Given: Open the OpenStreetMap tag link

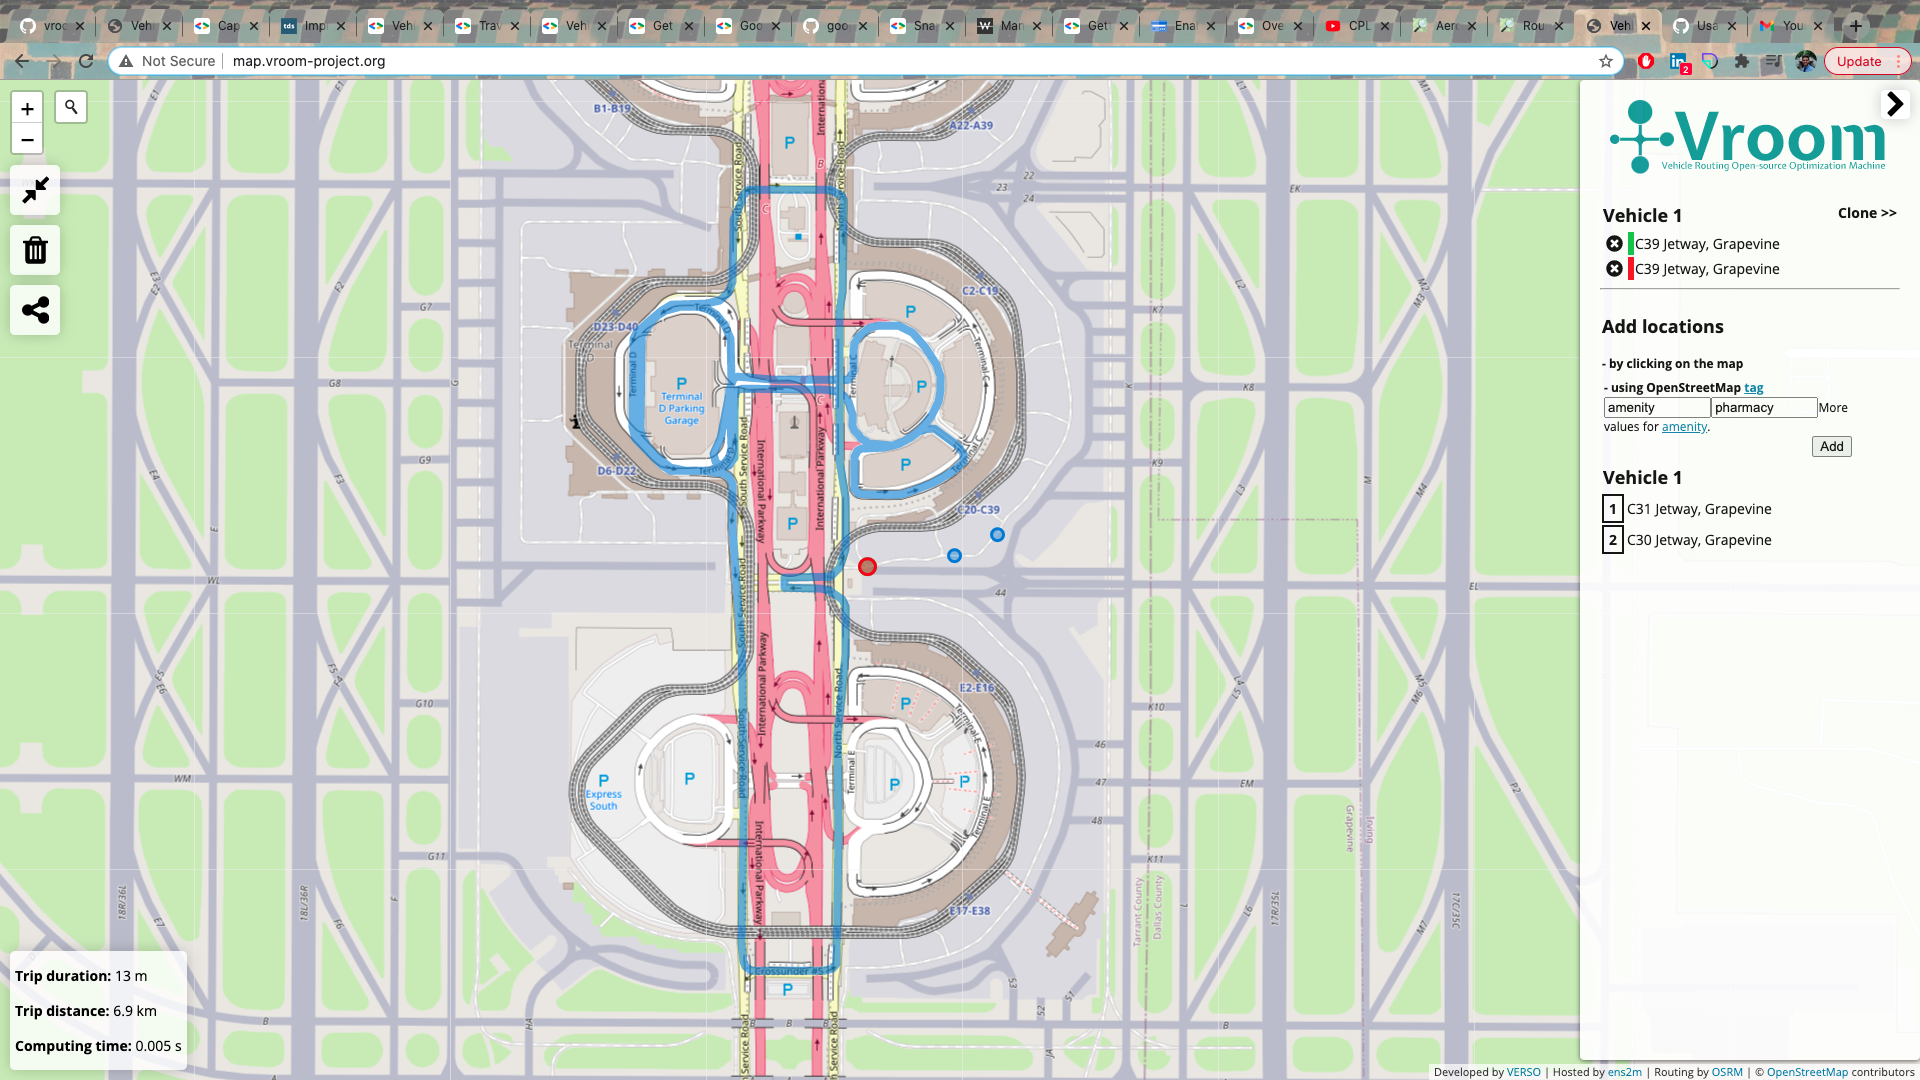Looking at the screenshot, I should coord(1754,388).
